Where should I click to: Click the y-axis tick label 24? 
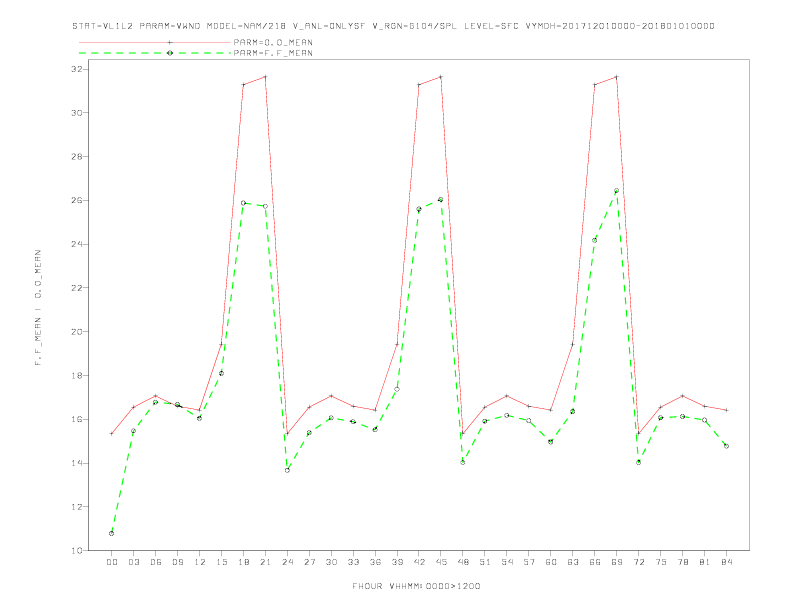point(77,244)
